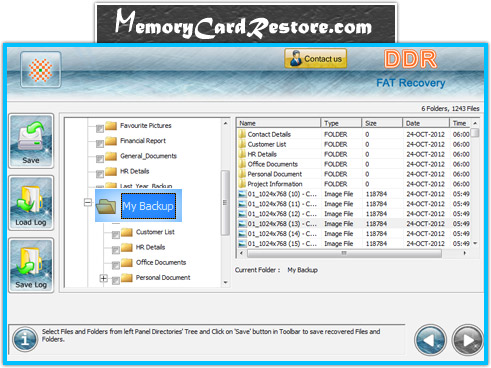491x368 pixels.
Task: Collapse the My Backup tree node
Action: tap(88, 202)
